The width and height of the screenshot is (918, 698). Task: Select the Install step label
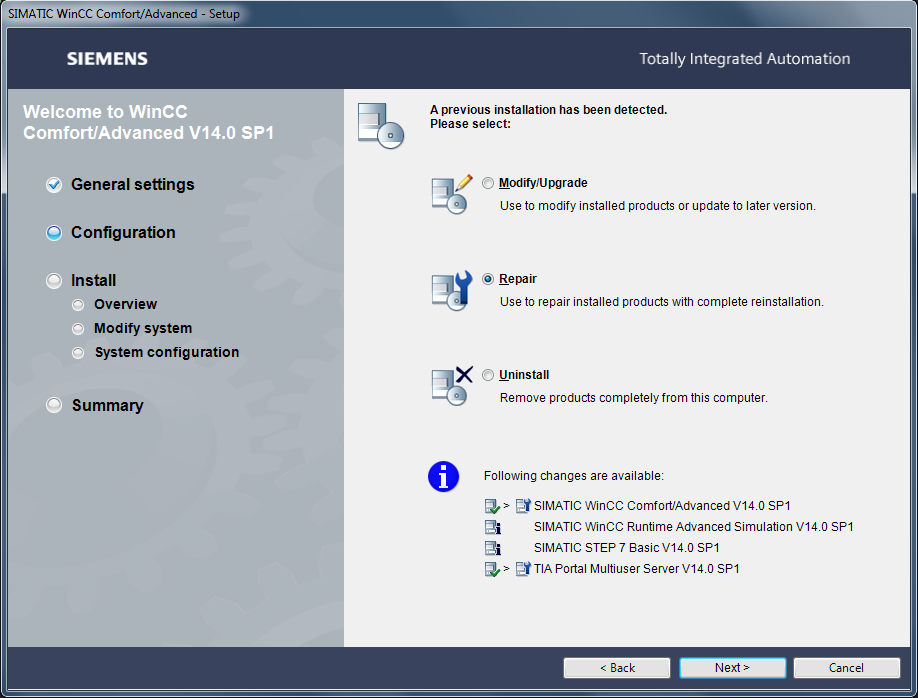click(x=93, y=280)
